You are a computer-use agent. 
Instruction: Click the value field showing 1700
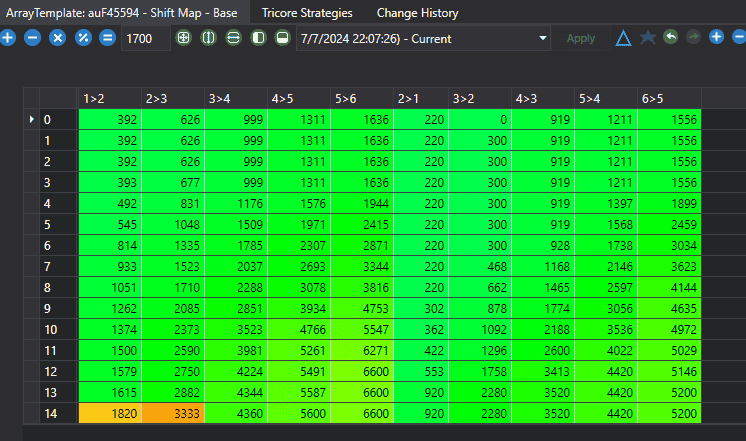click(146, 38)
